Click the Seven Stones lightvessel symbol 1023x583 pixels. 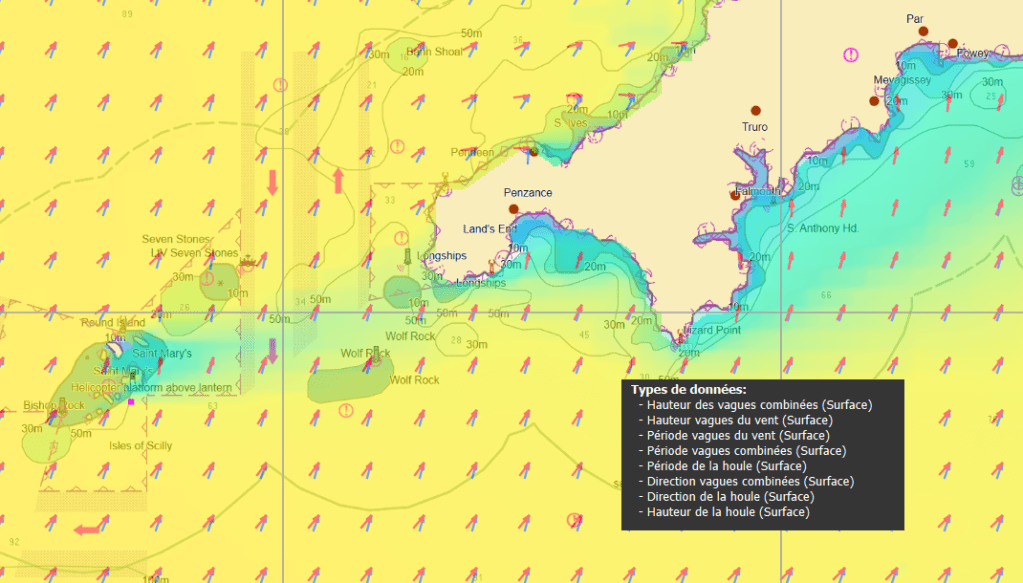pyautogui.click(x=247, y=261)
